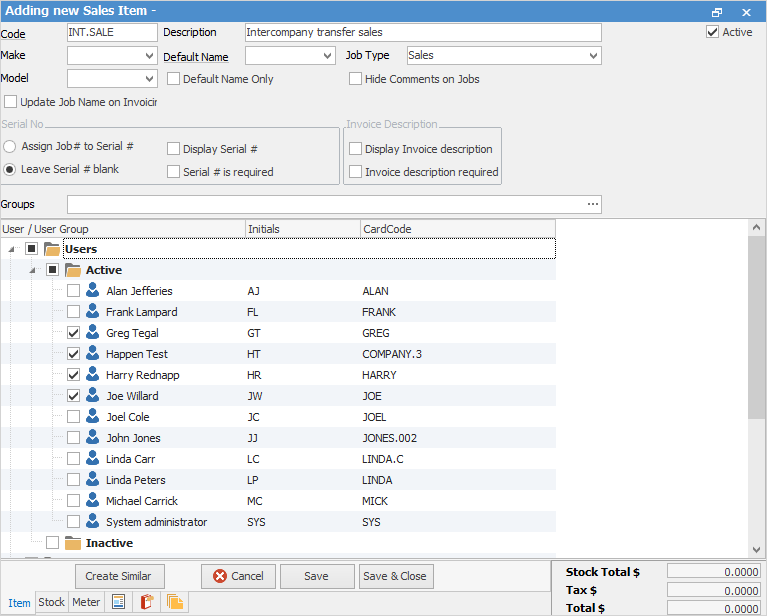Click into the Description text field
The image size is (767, 616).
click(422, 33)
